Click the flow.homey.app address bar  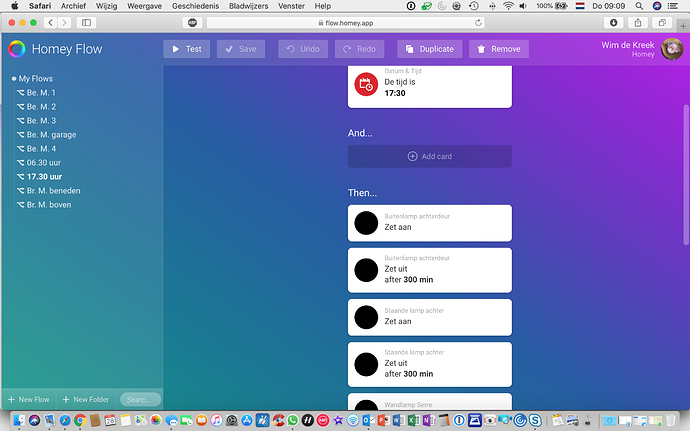pyautogui.click(x=345, y=23)
